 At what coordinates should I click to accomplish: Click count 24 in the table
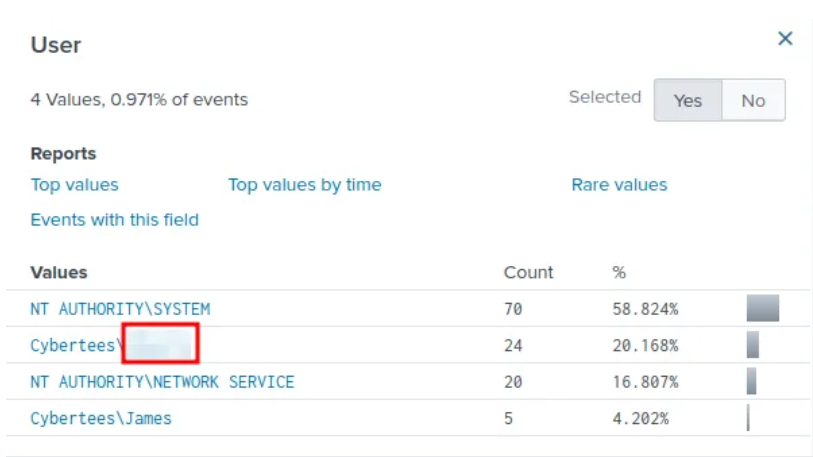(513, 345)
